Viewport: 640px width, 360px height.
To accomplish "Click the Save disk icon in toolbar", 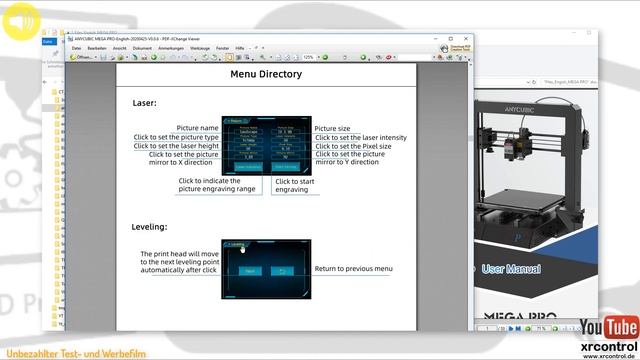I will 103,57.
